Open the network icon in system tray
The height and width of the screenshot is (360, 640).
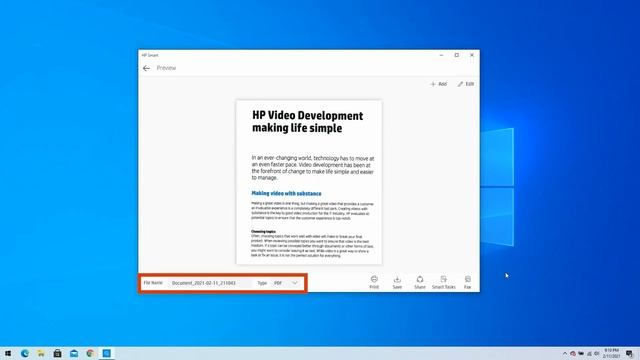point(589,353)
